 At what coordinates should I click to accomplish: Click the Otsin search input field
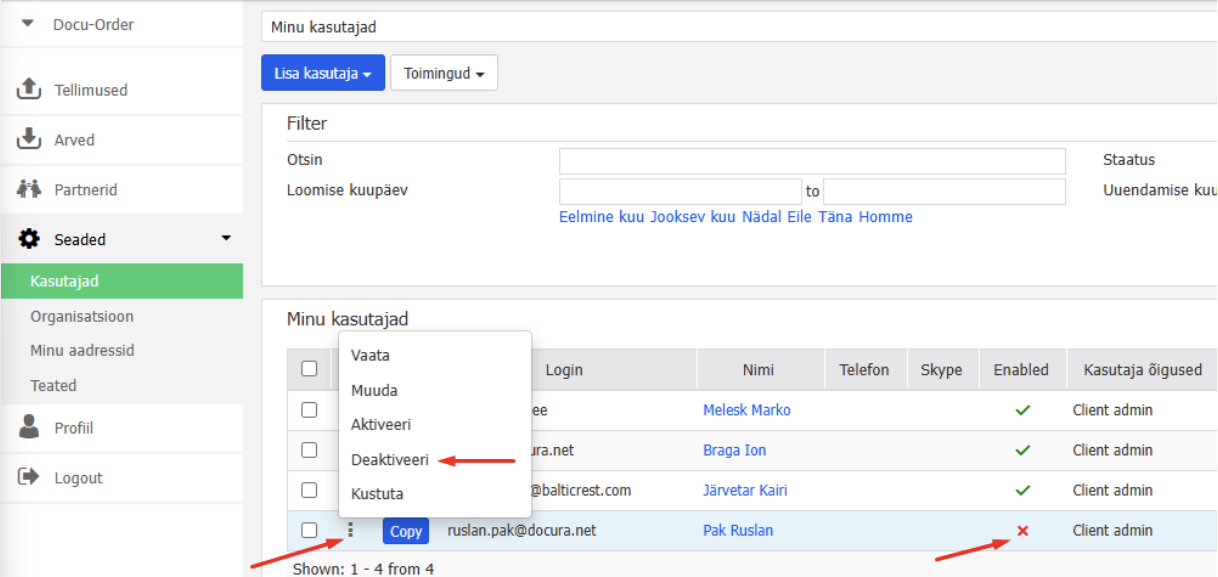pos(811,161)
